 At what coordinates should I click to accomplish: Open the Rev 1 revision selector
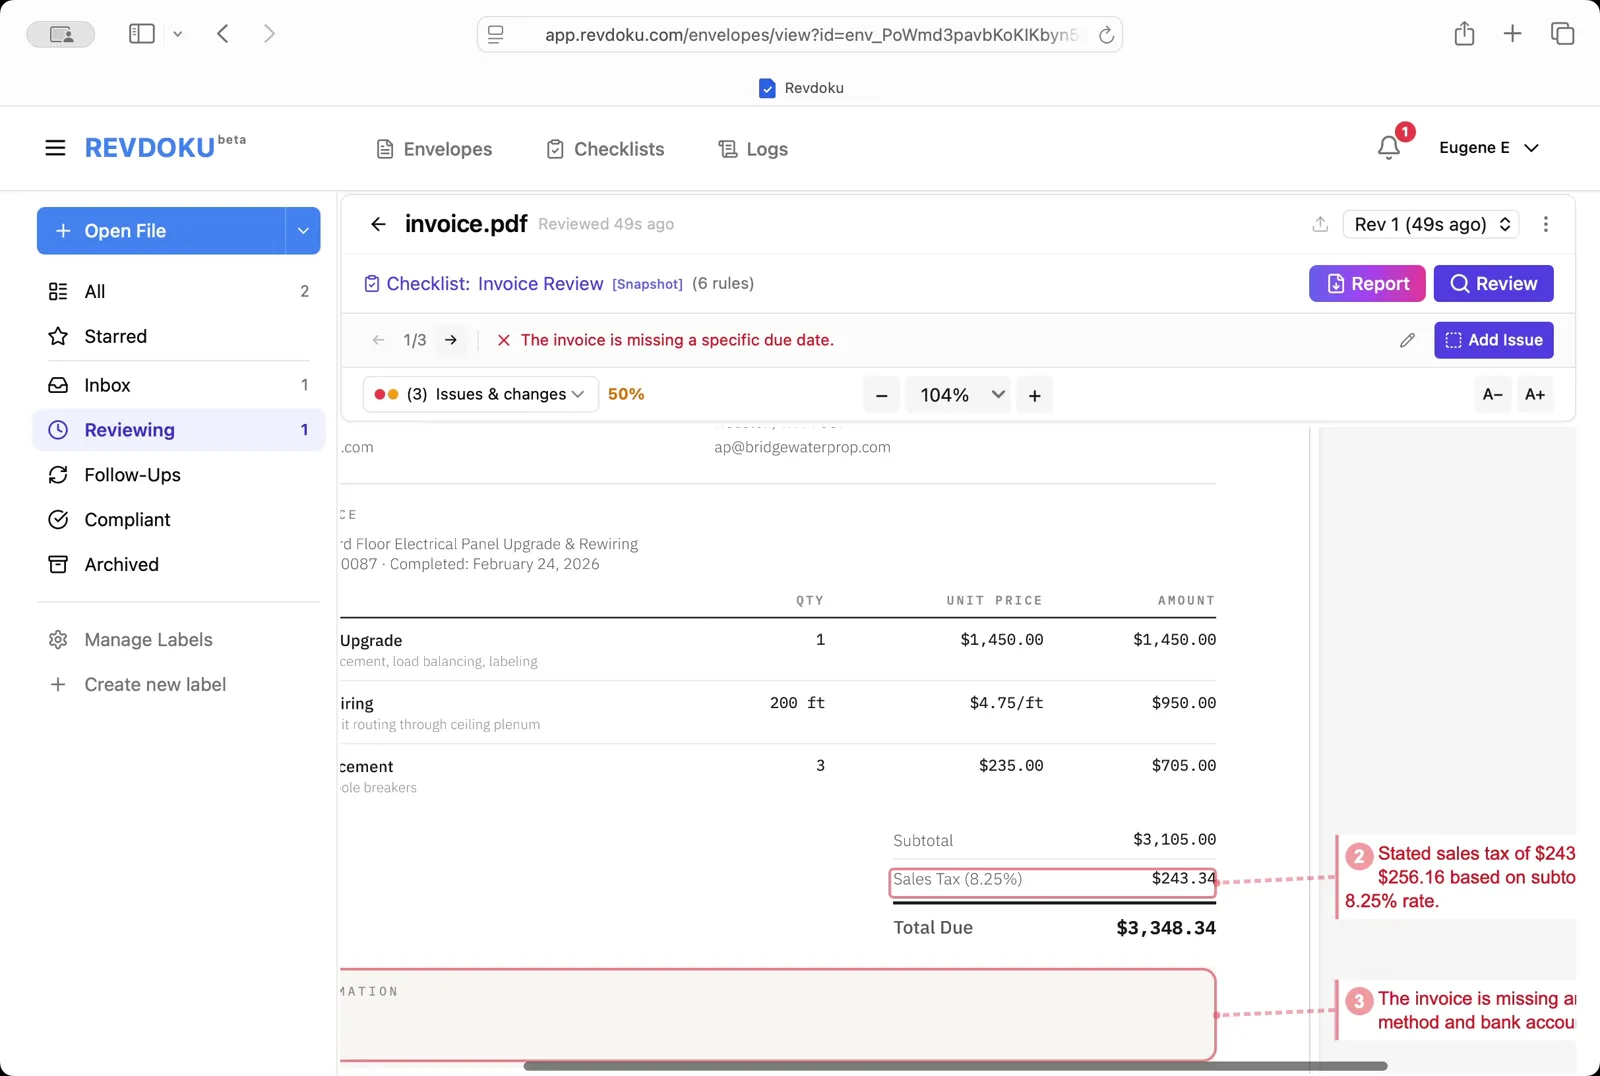pos(1431,224)
